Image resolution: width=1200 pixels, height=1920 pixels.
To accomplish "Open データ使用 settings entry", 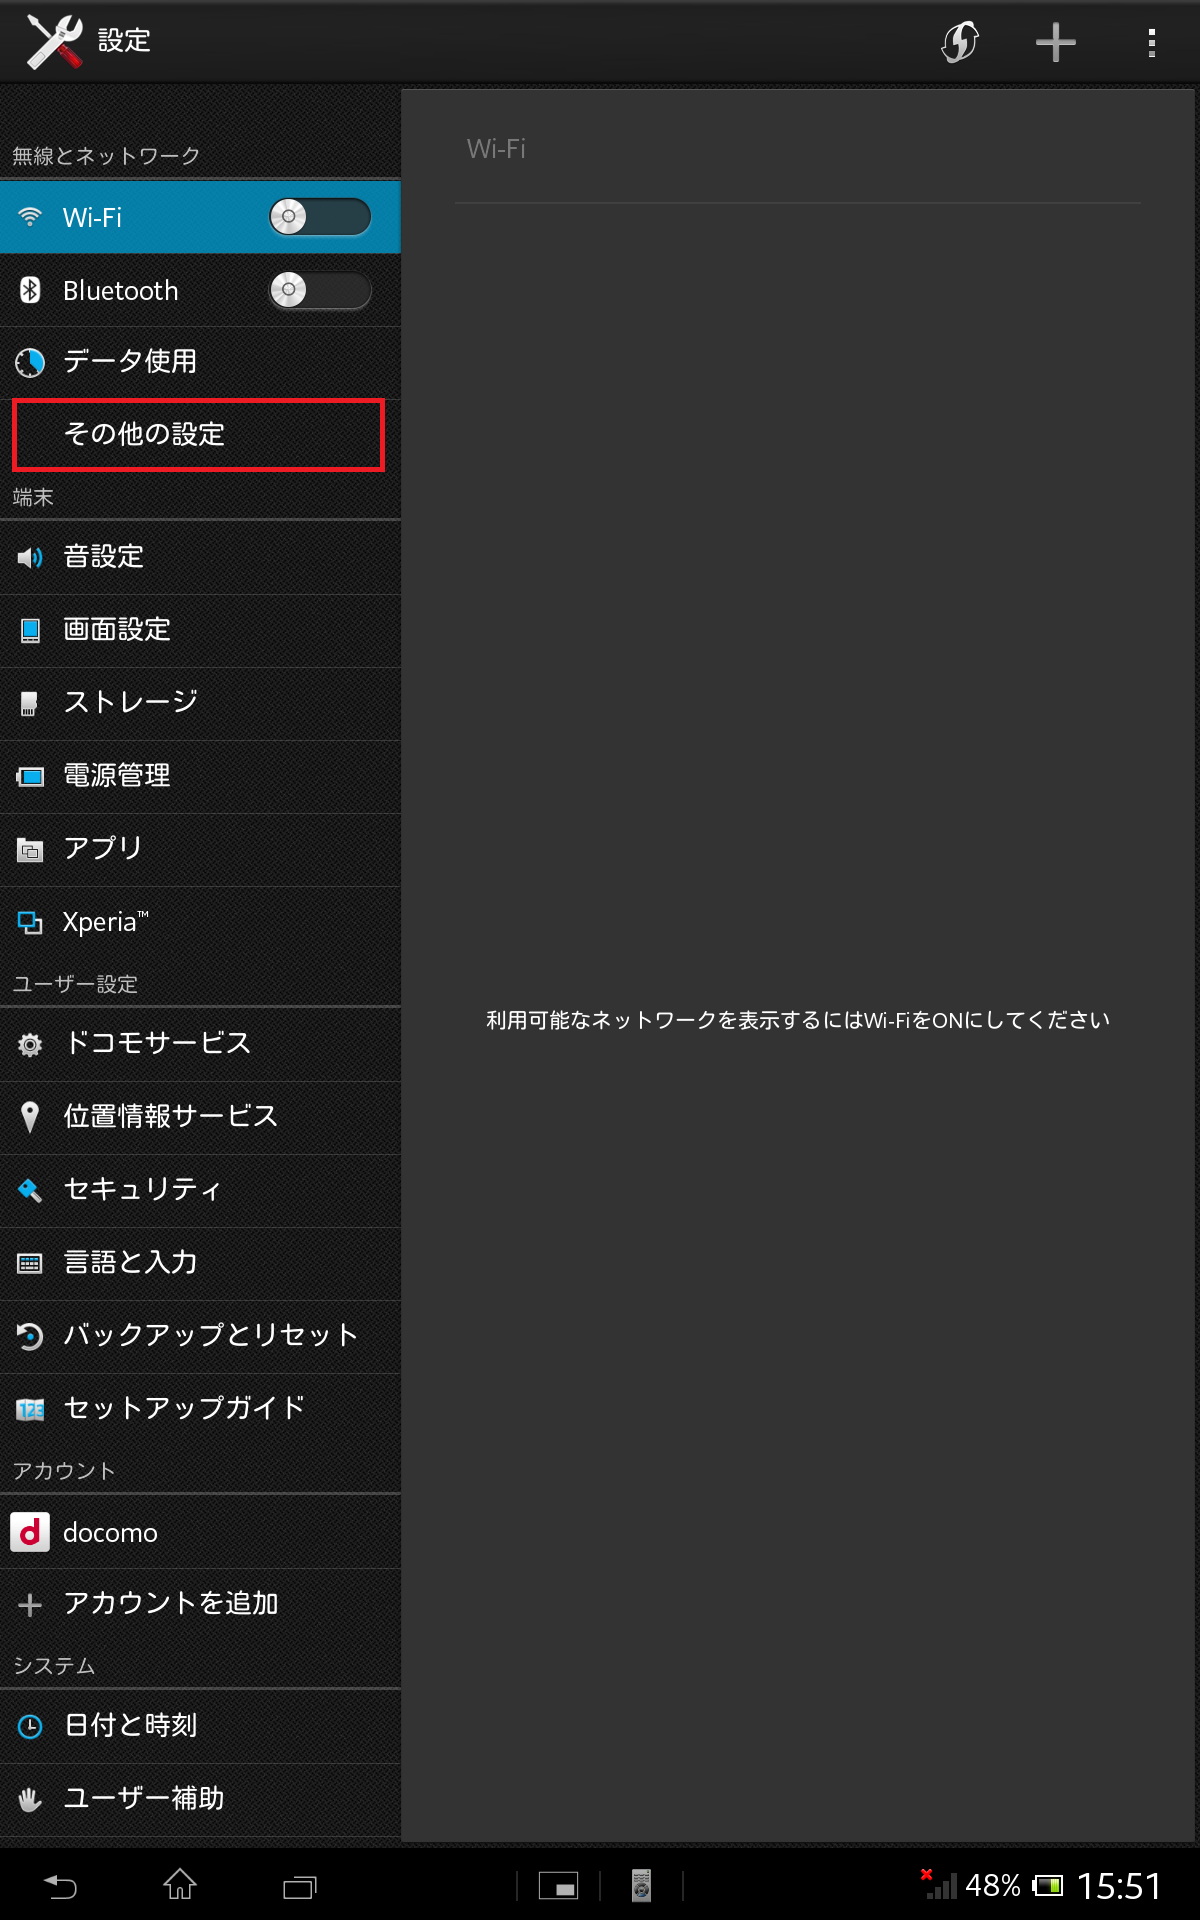I will coord(200,362).
